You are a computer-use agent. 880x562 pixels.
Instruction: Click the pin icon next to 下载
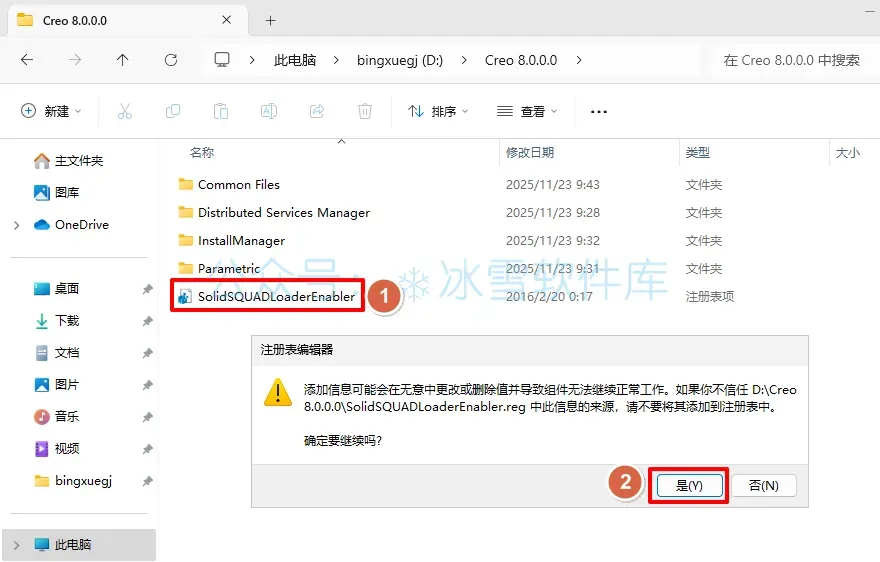coord(147,321)
